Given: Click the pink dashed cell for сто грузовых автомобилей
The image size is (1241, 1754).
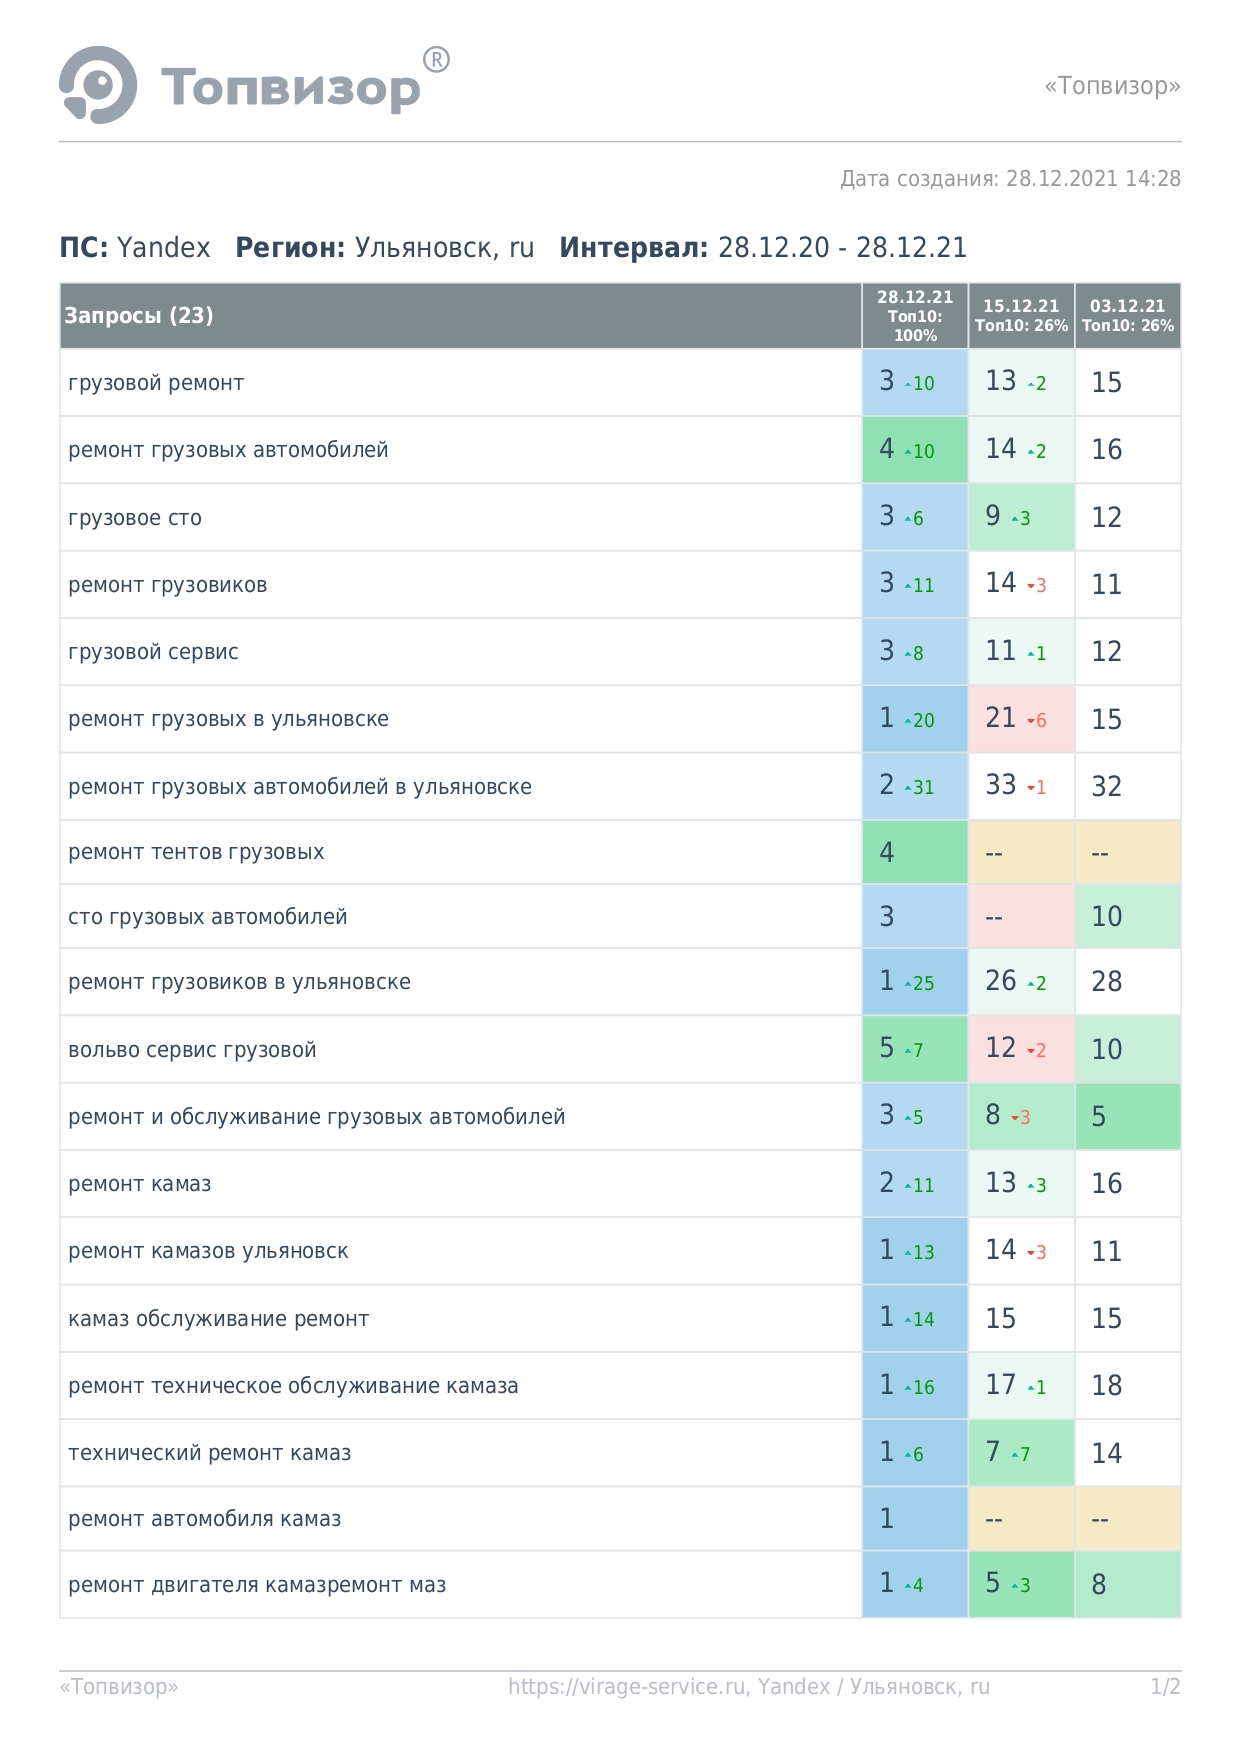Looking at the screenshot, I should [1021, 916].
